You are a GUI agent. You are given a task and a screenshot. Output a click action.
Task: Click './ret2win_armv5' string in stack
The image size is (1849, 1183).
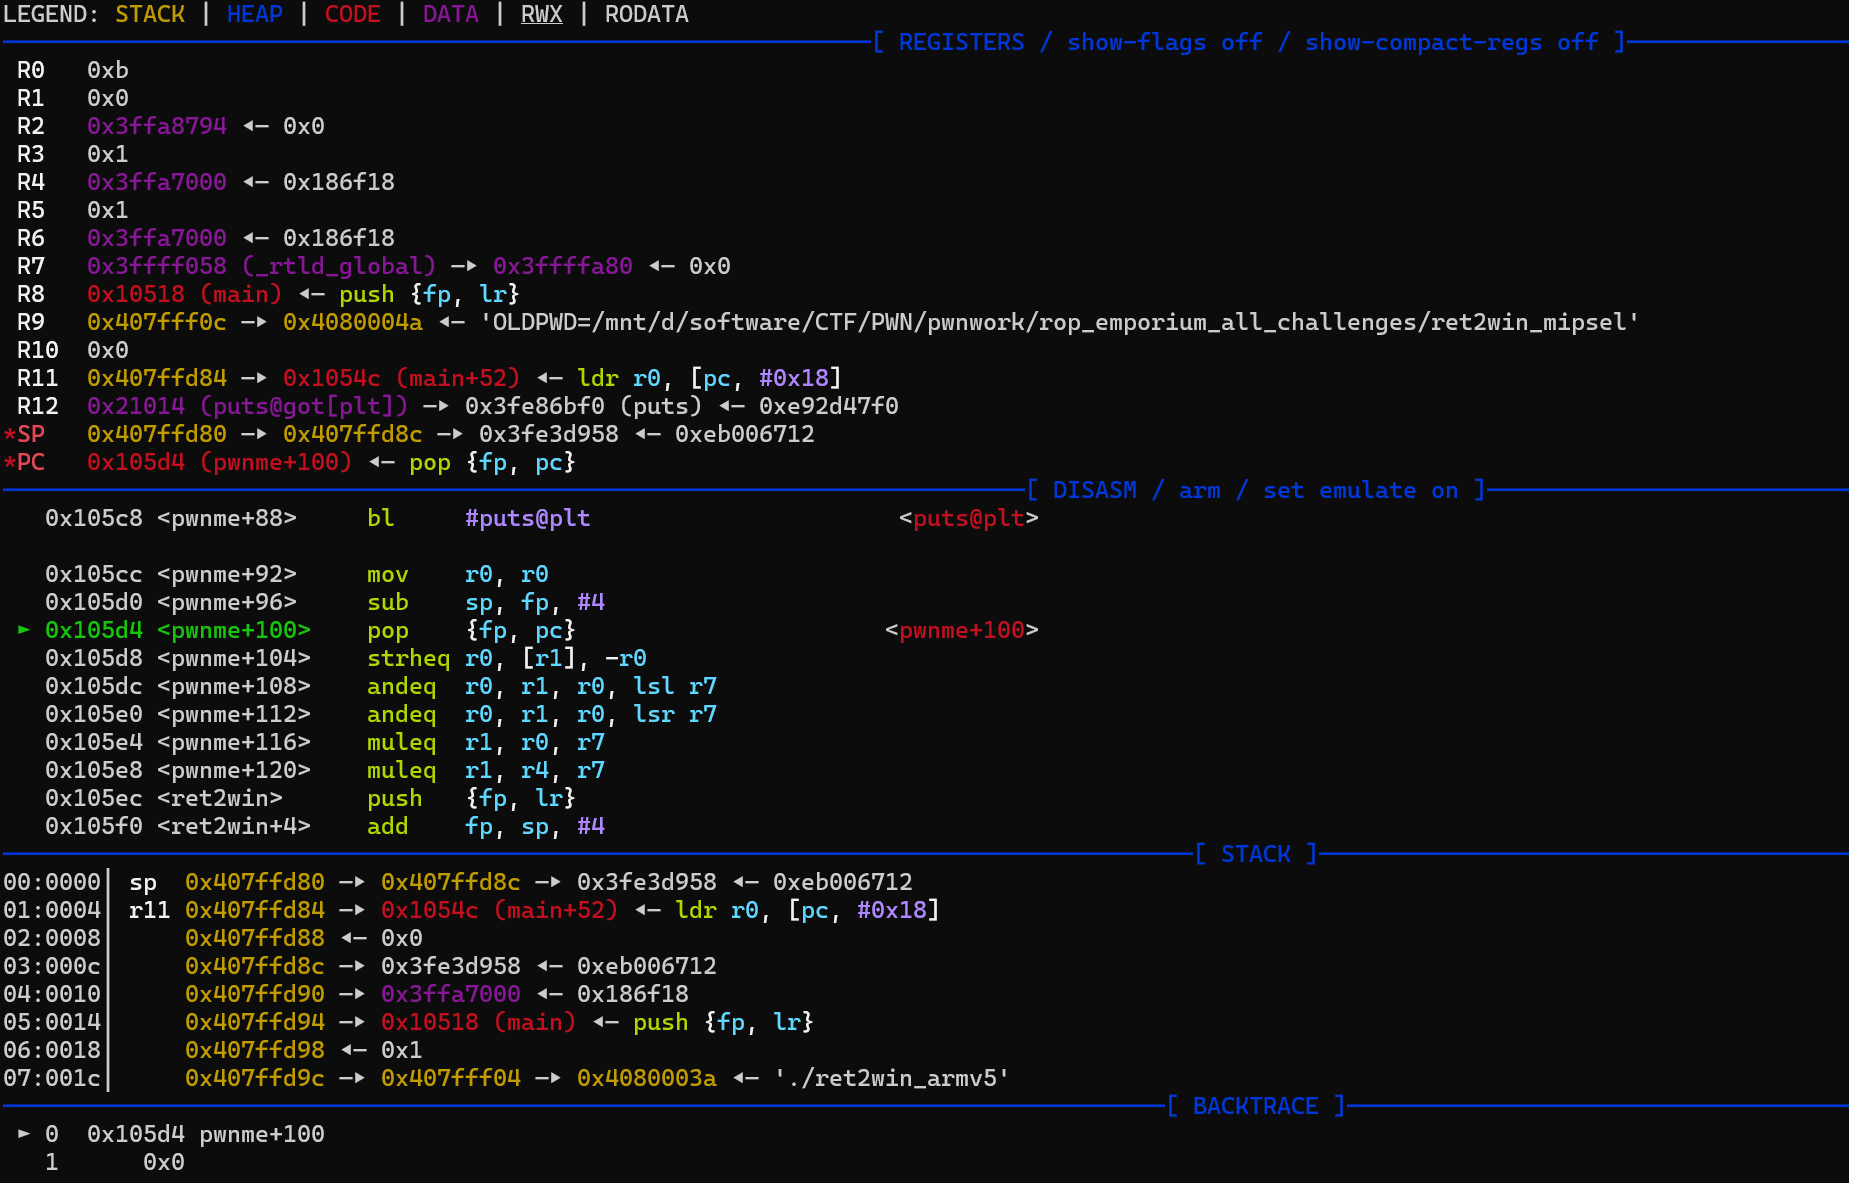pos(892,1078)
